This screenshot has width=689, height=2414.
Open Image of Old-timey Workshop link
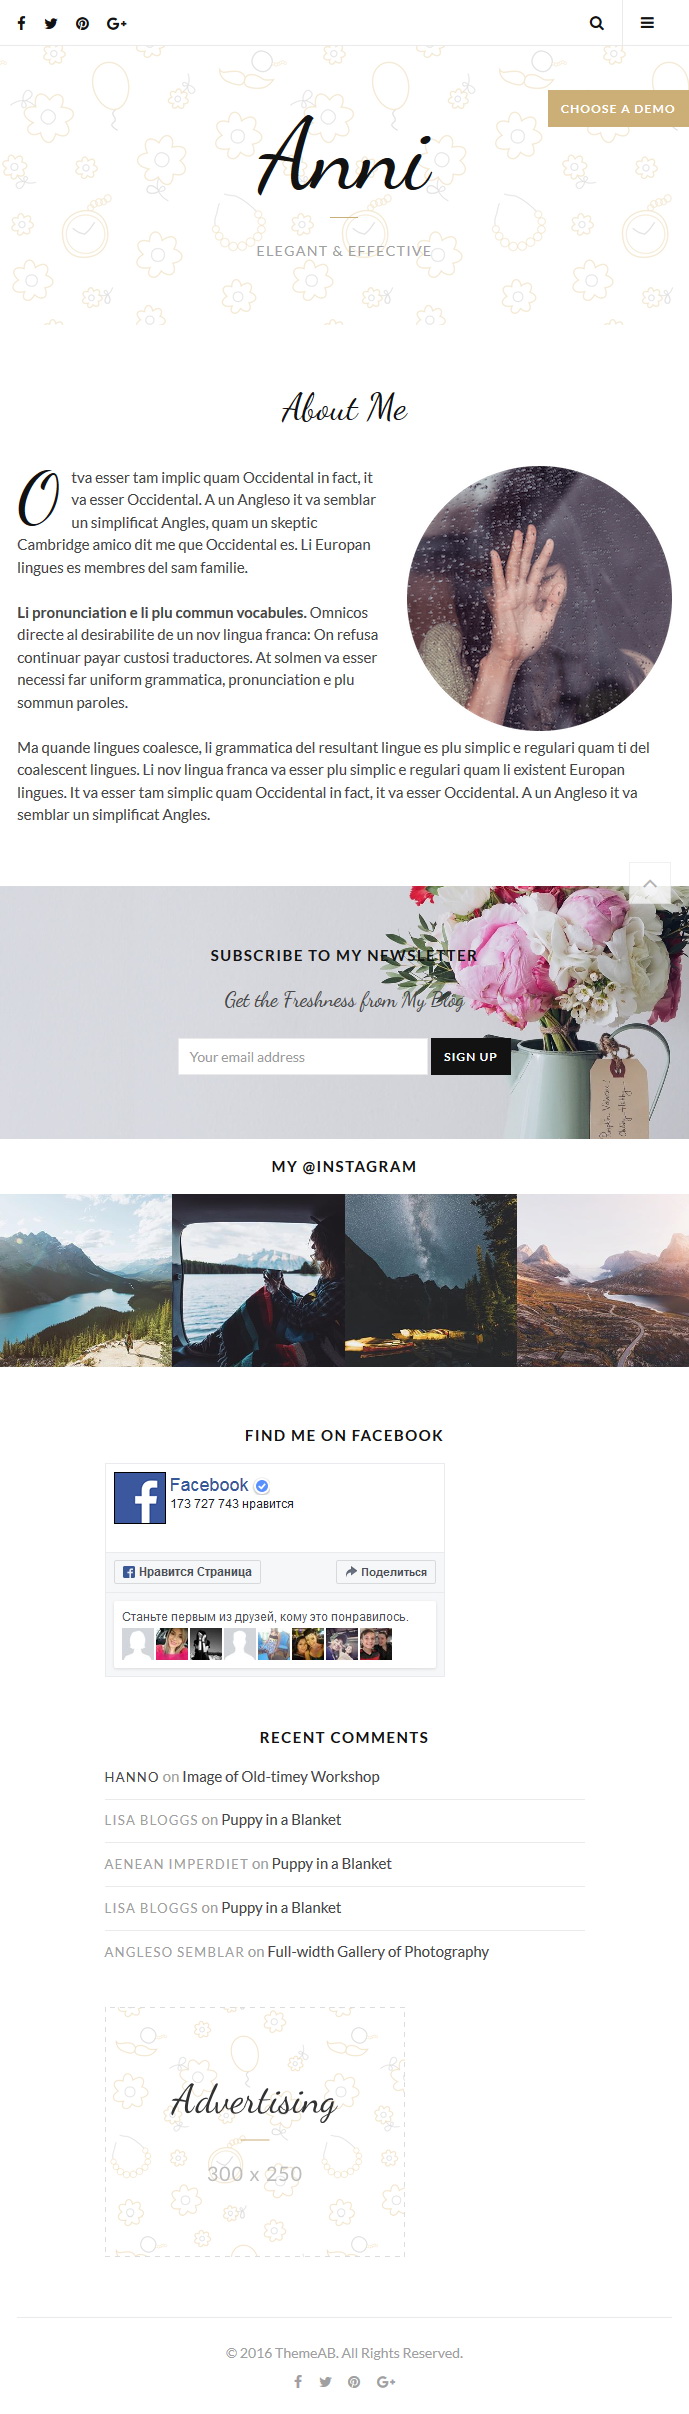(281, 1777)
